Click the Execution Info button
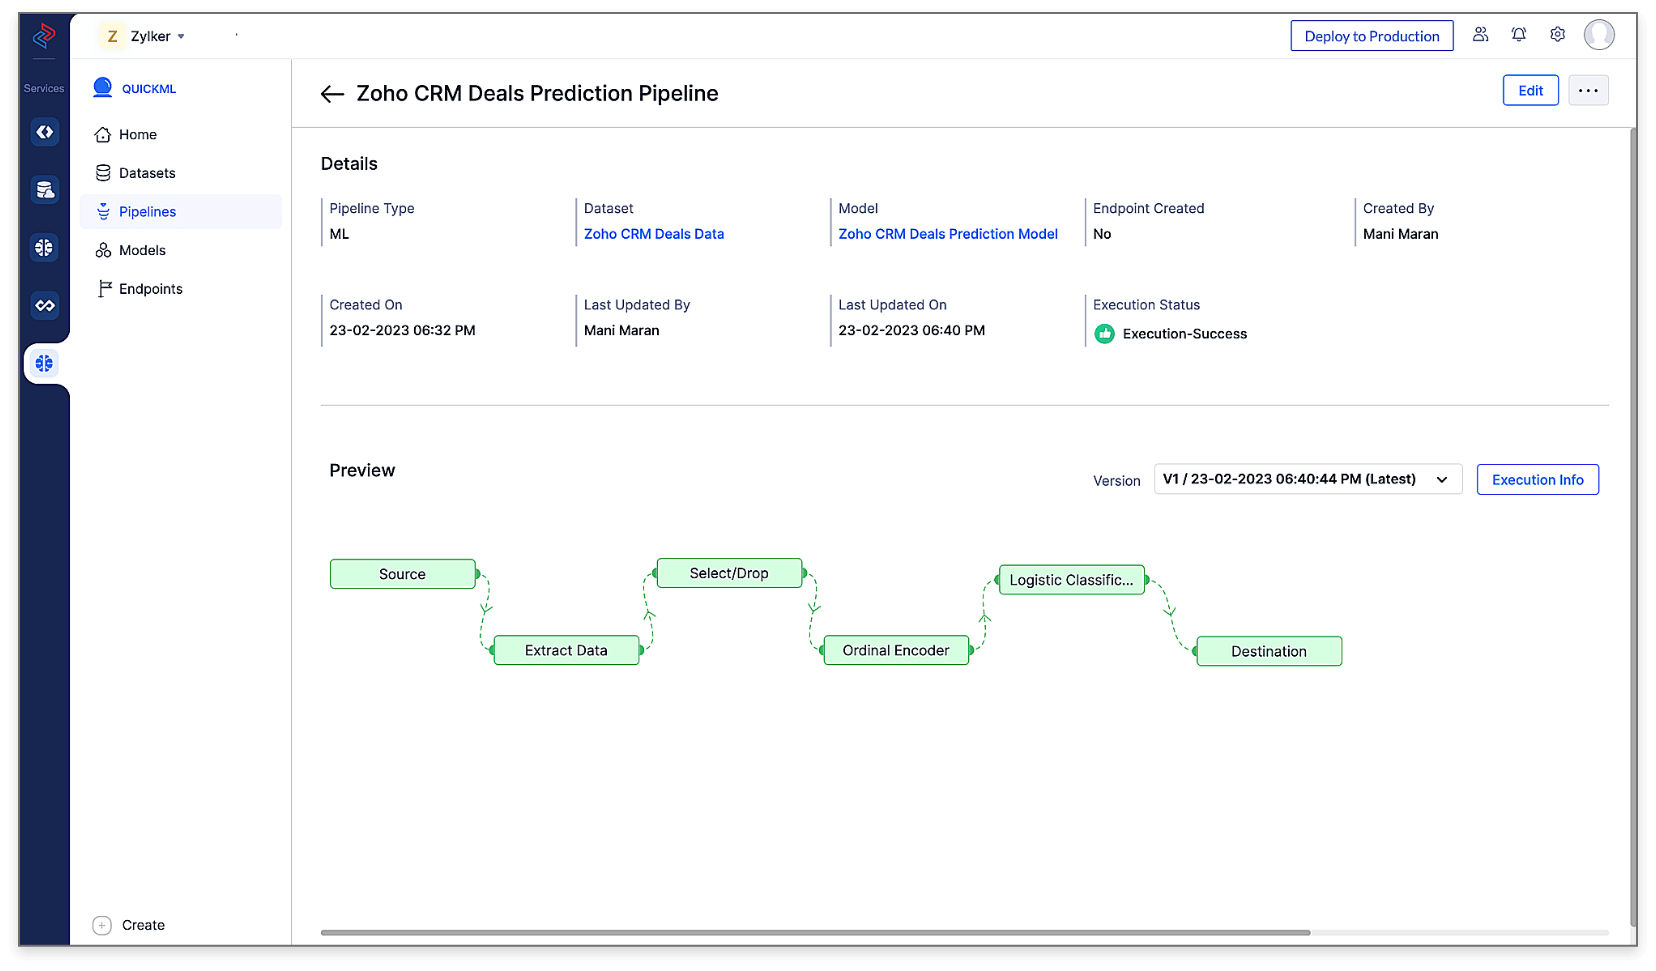Viewport: 1656px width, 971px height. [x=1537, y=480]
